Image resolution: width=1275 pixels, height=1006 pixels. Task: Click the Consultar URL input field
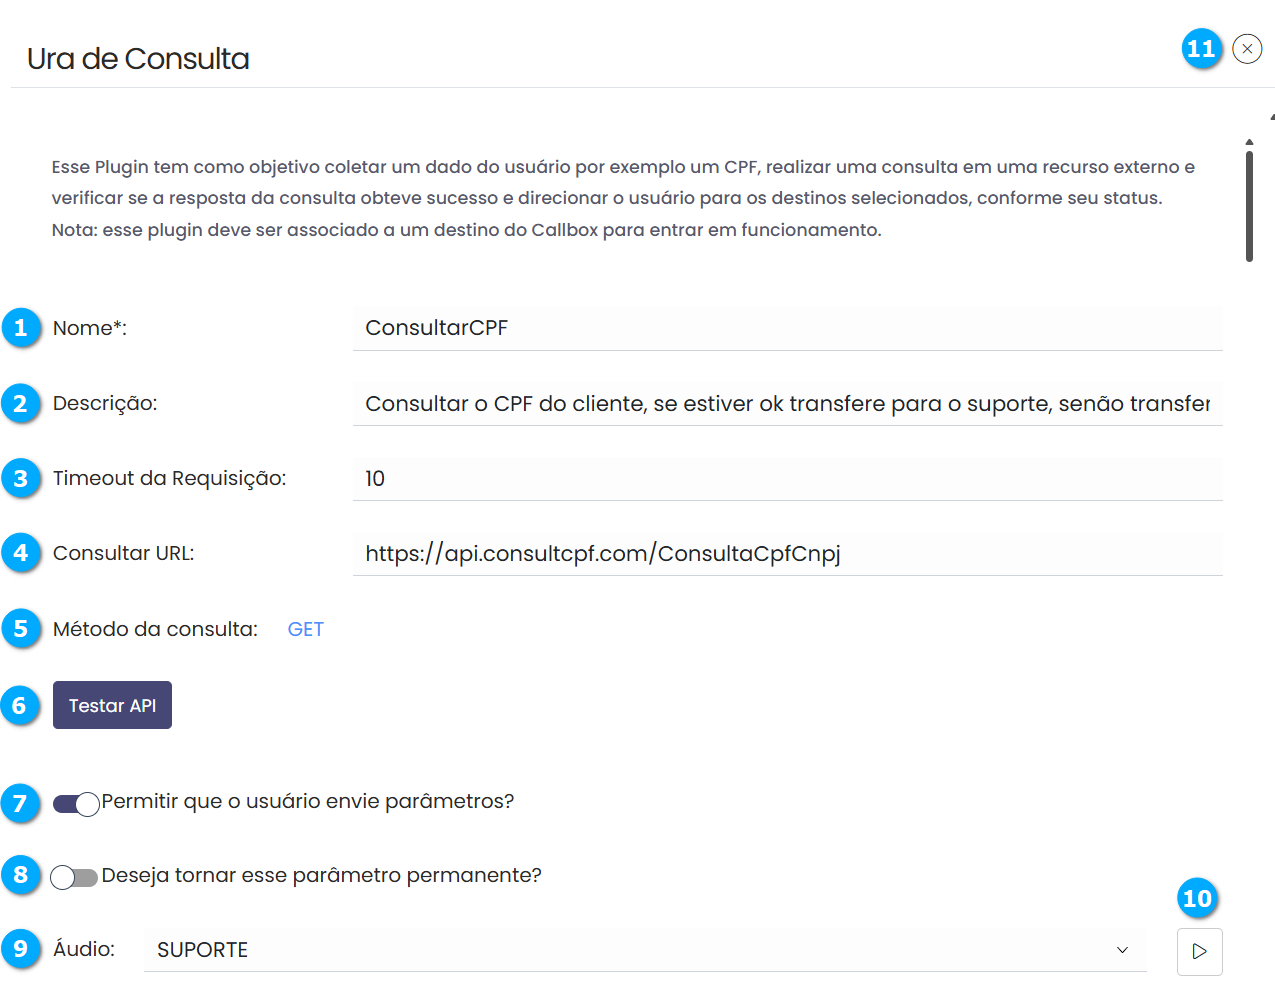[787, 554]
